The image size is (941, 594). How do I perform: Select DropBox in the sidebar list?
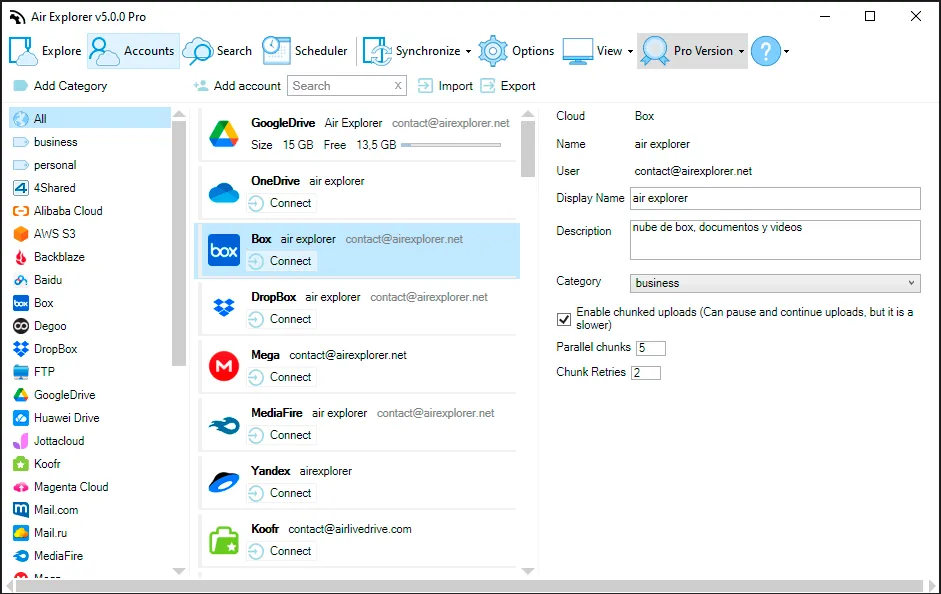90,349
